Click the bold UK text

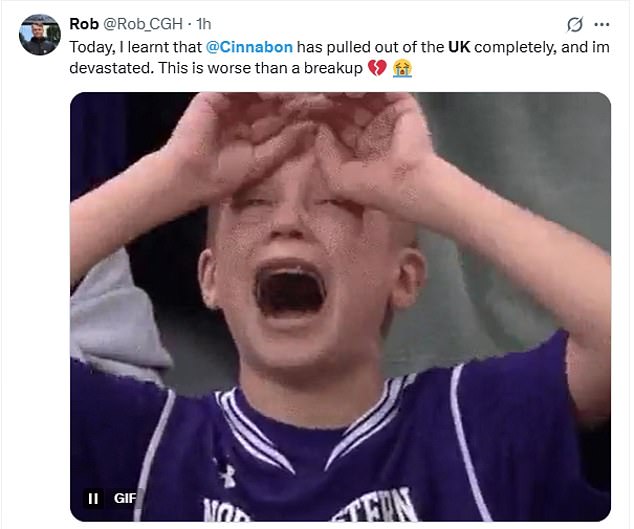(459, 47)
